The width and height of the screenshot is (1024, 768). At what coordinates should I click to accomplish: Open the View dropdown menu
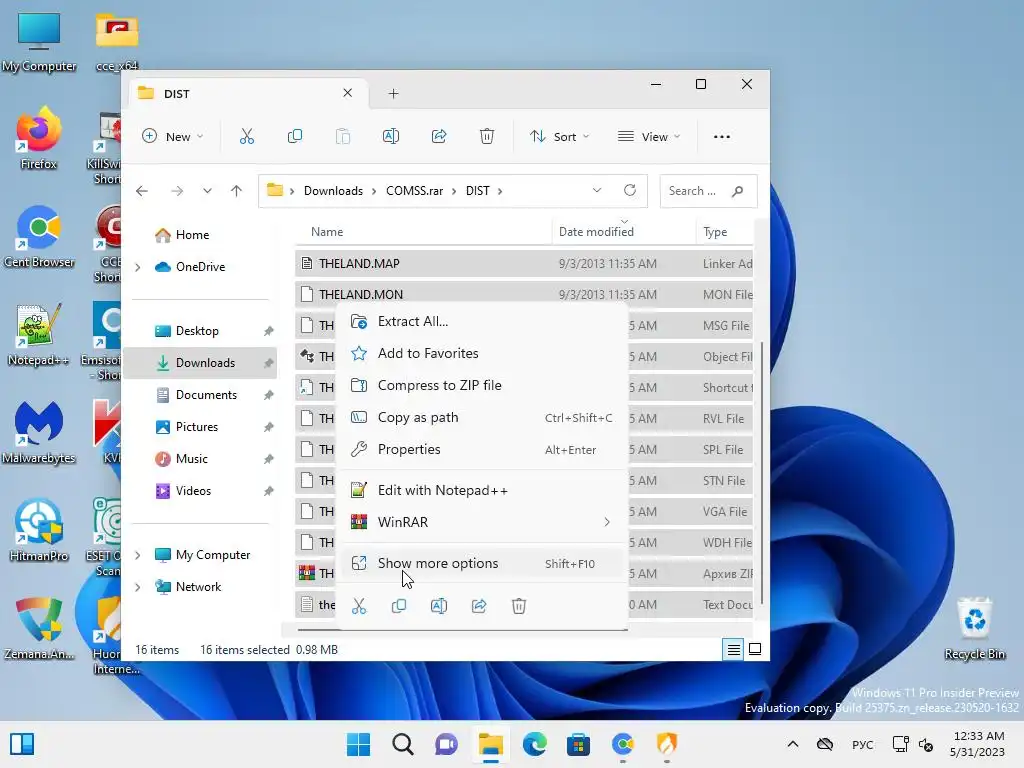[649, 136]
